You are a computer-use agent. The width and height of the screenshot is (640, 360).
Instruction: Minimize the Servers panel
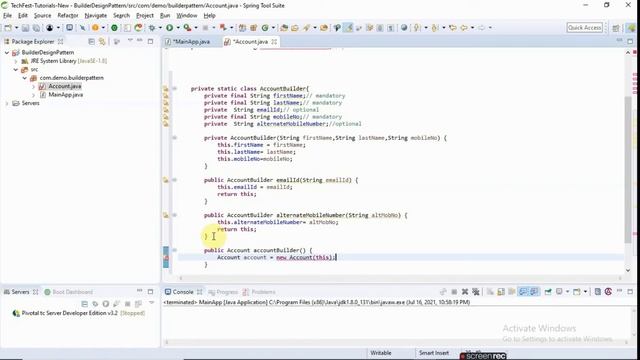(140, 291)
